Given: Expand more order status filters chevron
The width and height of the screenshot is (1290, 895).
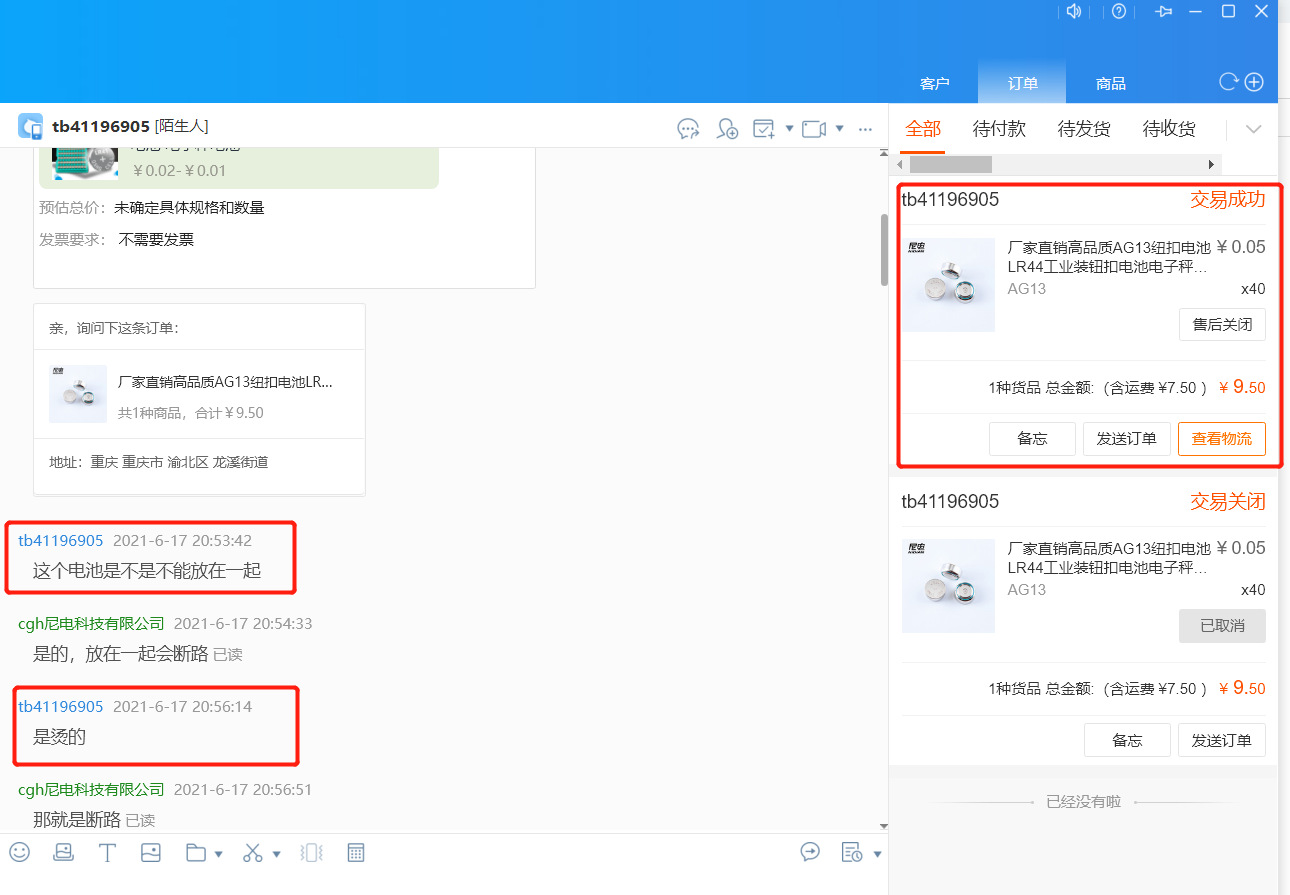Looking at the screenshot, I should 1253,129.
